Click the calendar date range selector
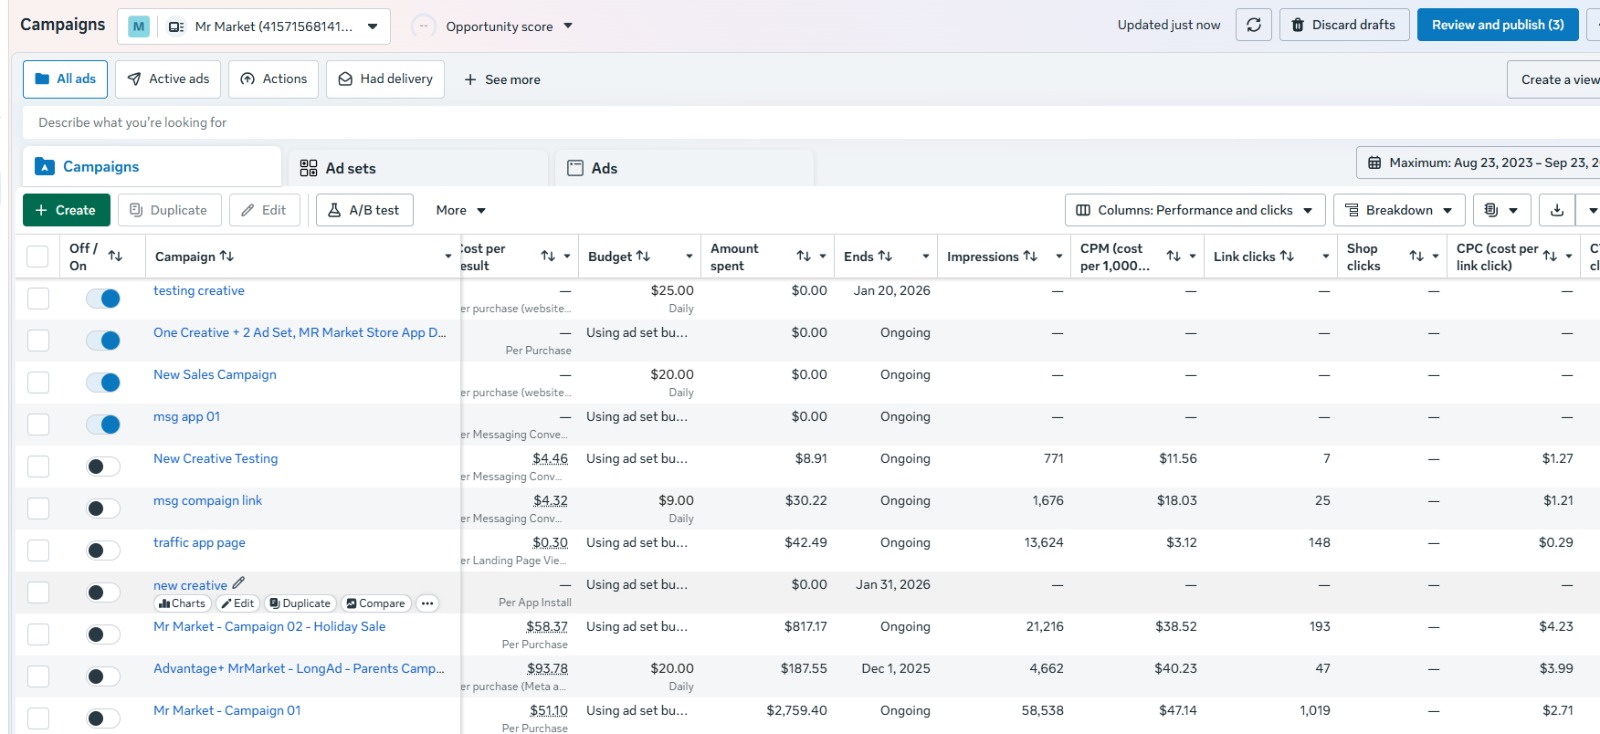This screenshot has width=1600, height=734. (1478, 162)
